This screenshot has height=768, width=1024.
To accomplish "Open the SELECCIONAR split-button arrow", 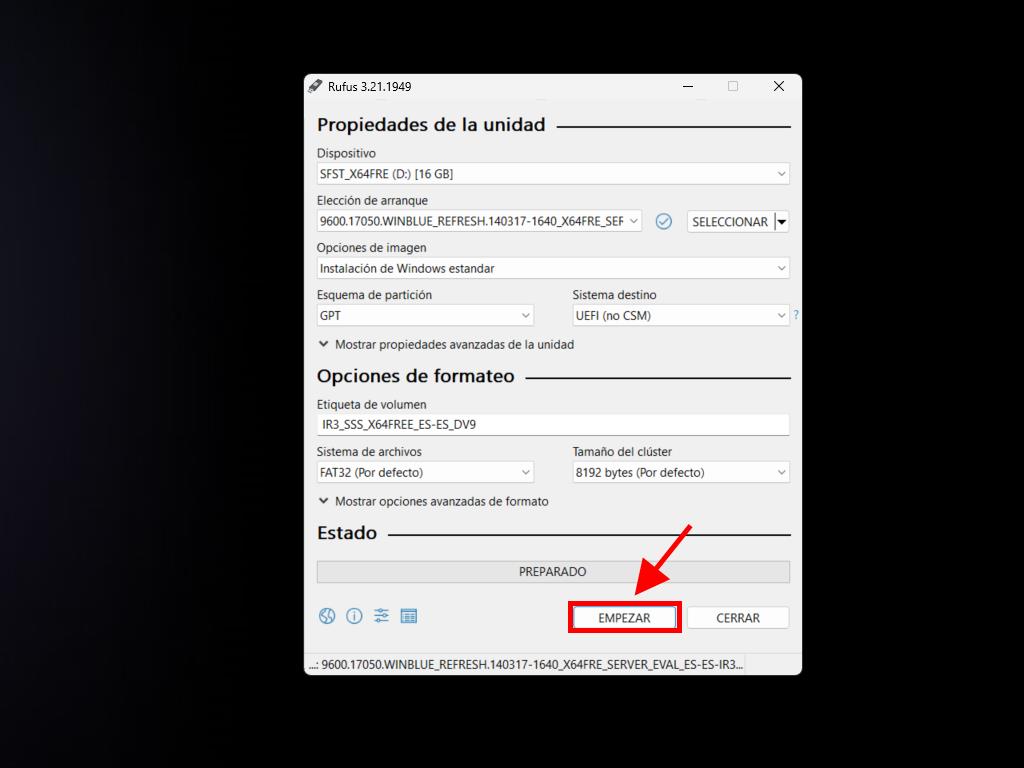I will click(x=782, y=222).
